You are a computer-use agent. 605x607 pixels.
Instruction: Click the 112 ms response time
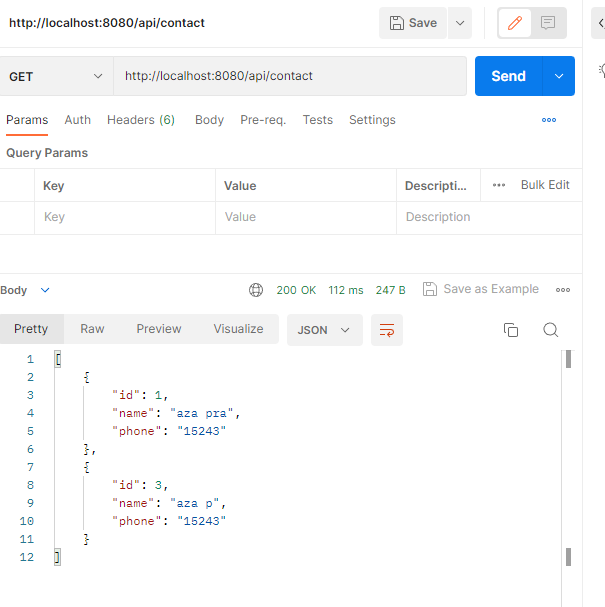[346, 290]
